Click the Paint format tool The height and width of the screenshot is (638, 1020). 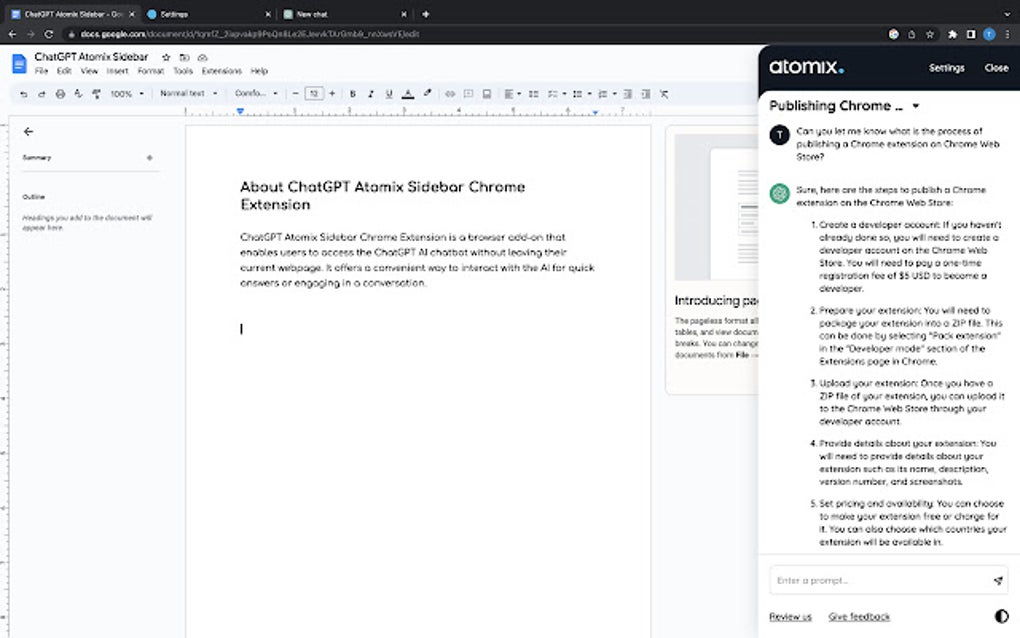[96, 93]
